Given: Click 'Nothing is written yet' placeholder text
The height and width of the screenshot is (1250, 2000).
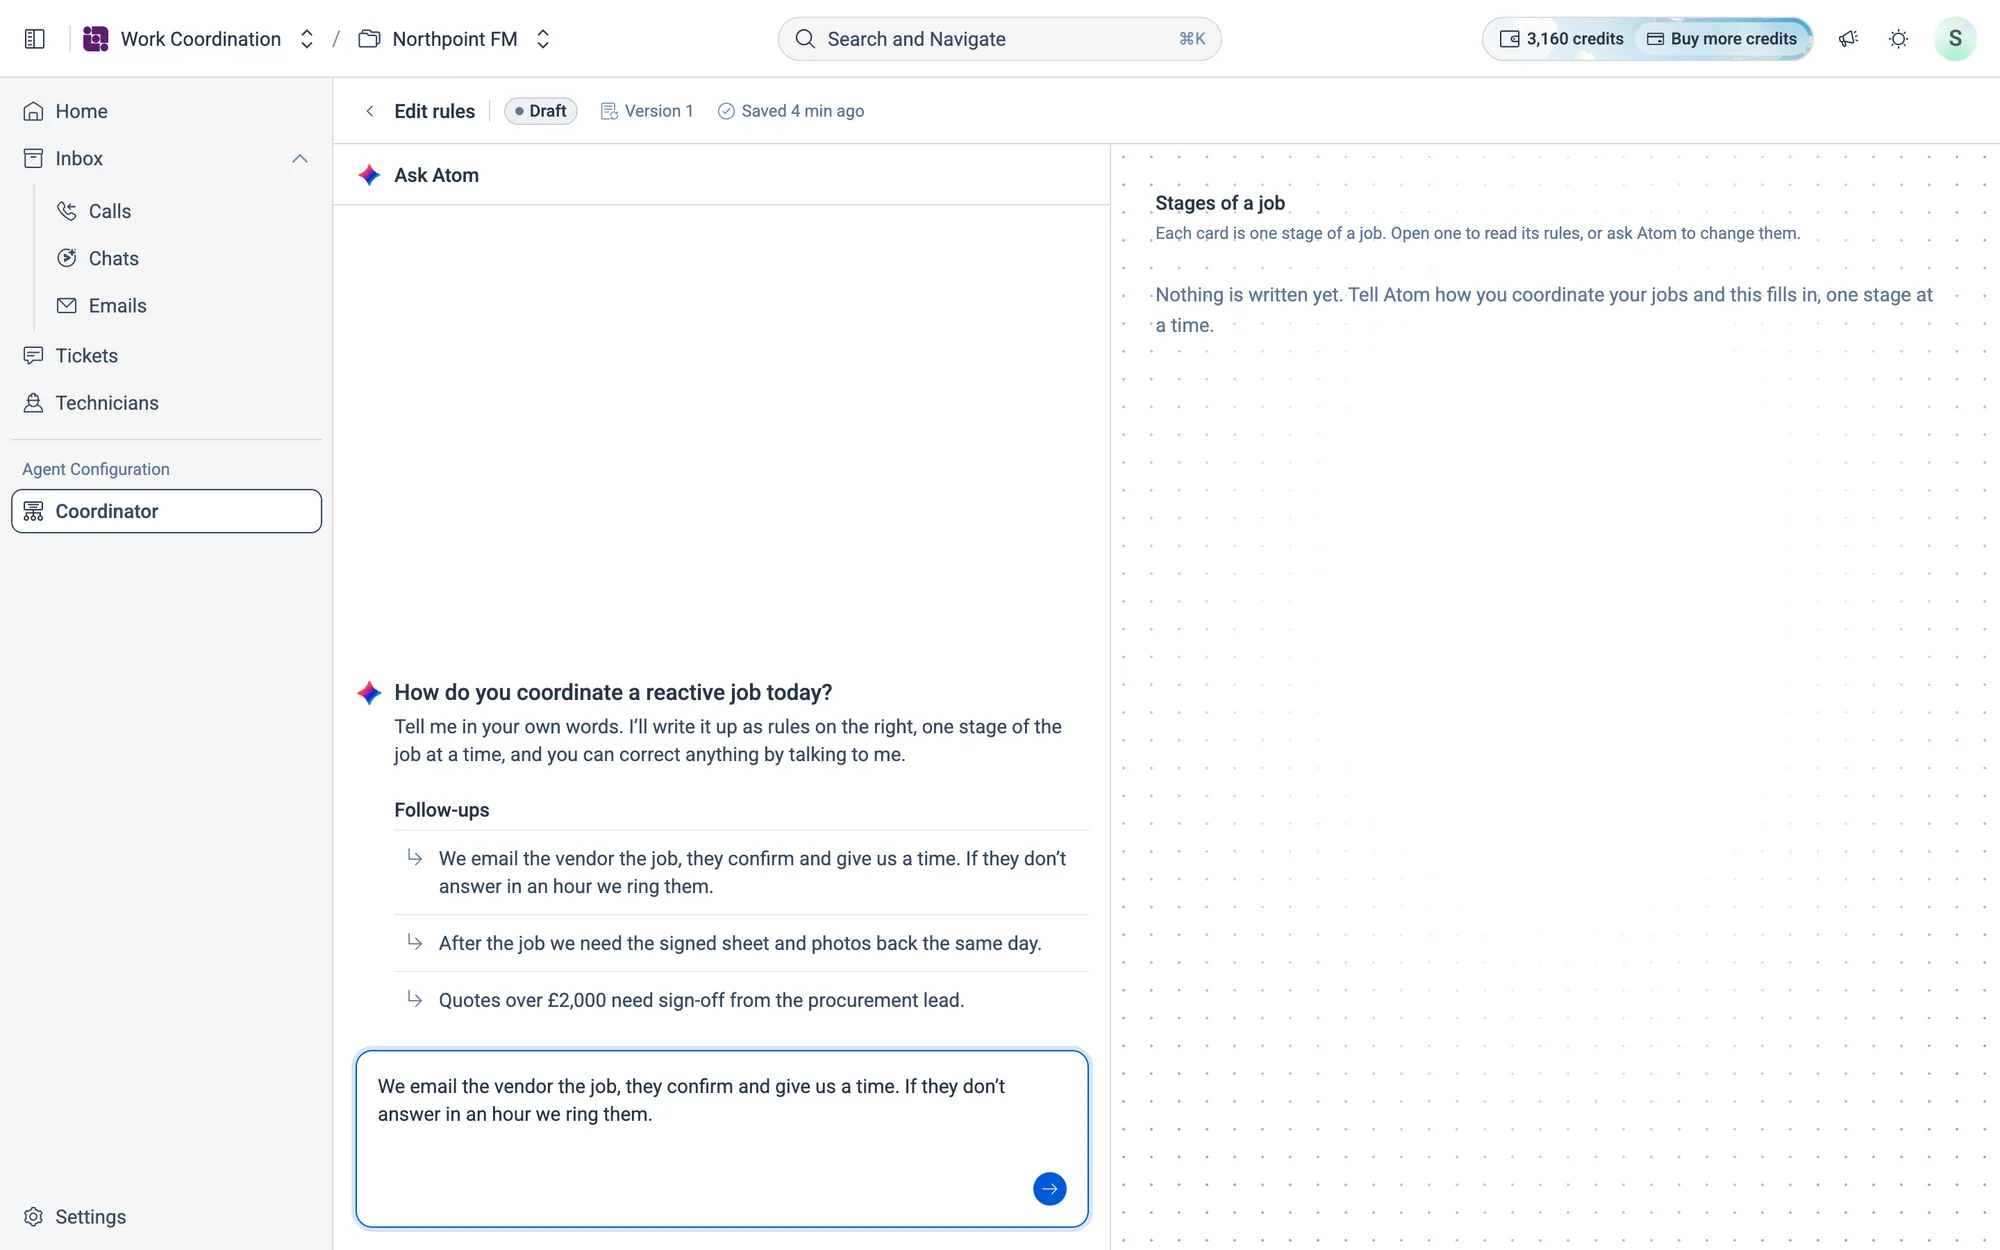Looking at the screenshot, I should (x=1544, y=310).
